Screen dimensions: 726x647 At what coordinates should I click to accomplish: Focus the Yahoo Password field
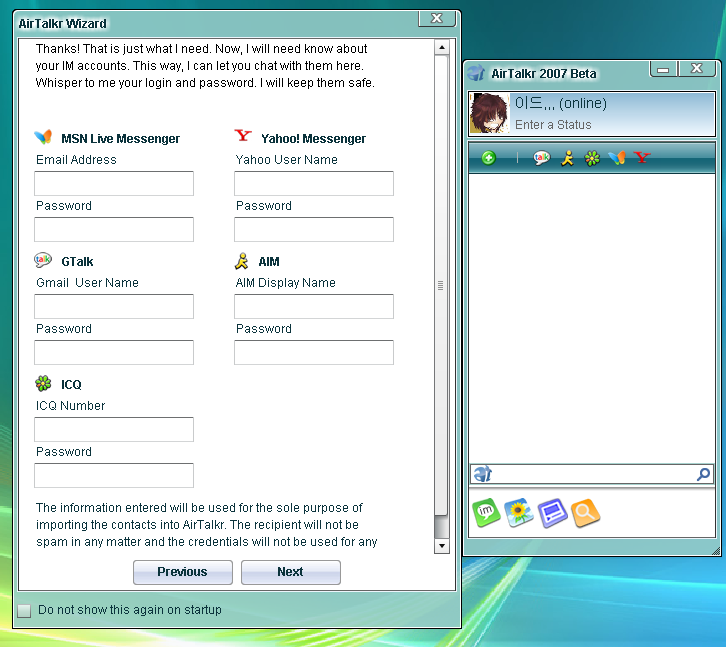pos(314,229)
